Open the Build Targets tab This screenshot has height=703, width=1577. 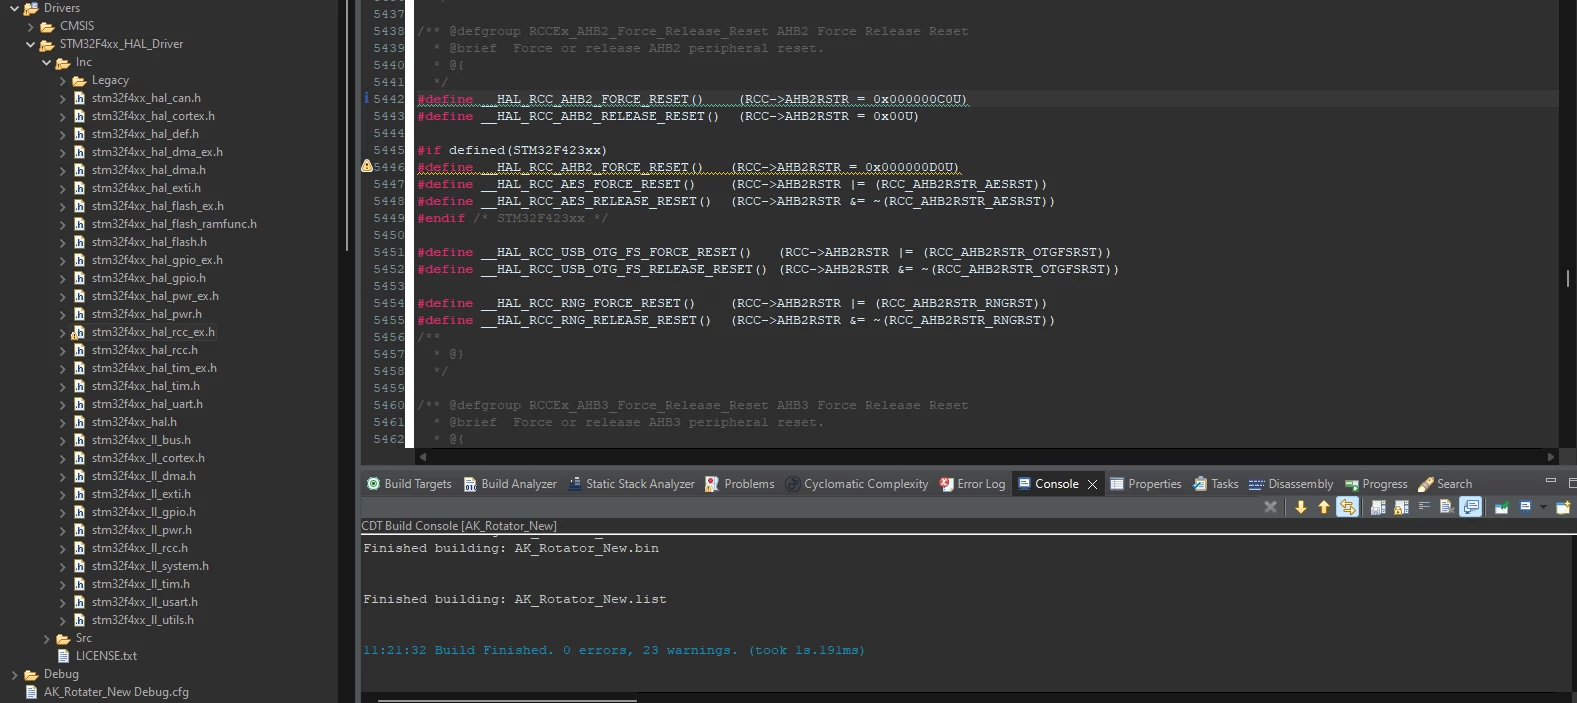[409, 484]
